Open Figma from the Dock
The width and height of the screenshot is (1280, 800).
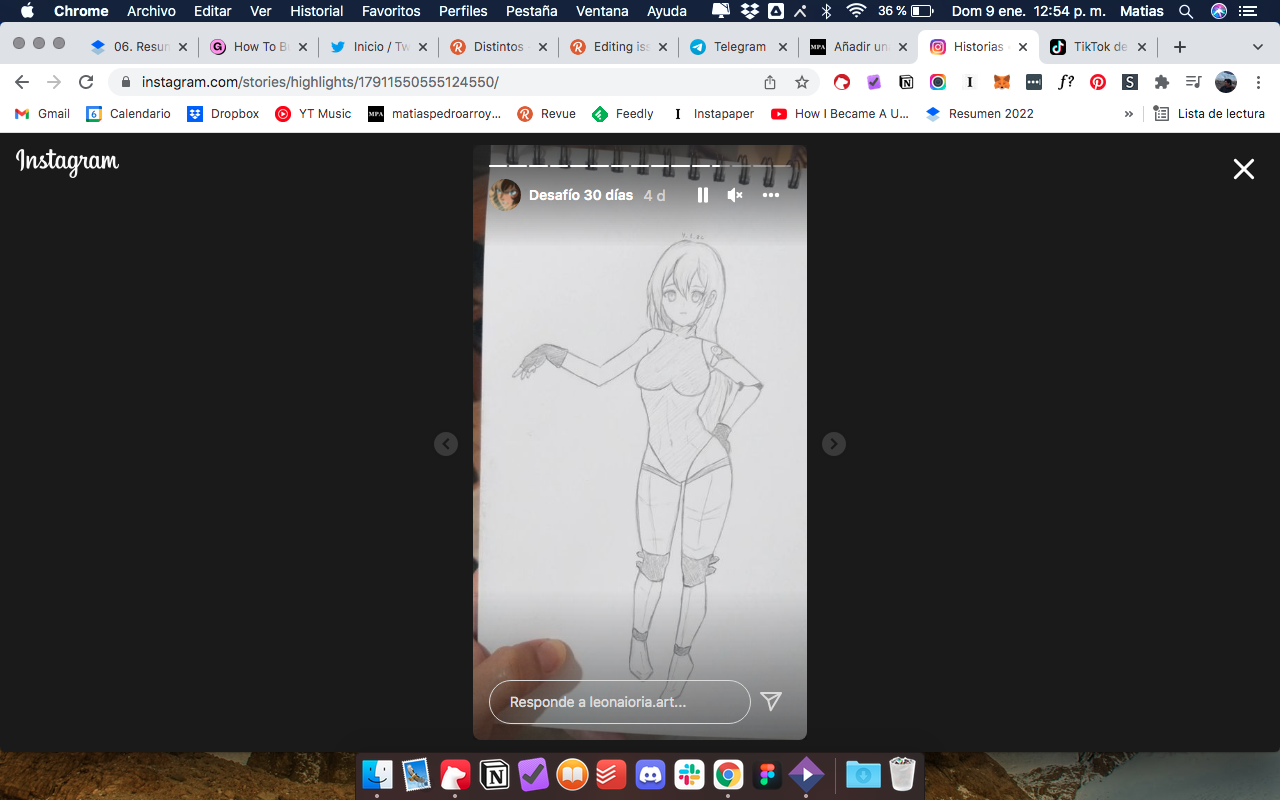click(x=767, y=774)
